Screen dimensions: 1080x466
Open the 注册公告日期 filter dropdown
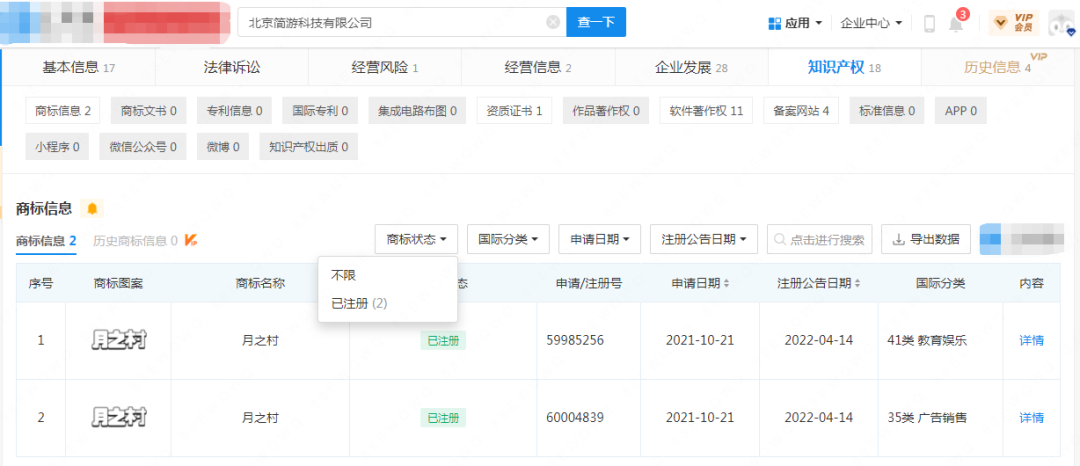click(704, 239)
